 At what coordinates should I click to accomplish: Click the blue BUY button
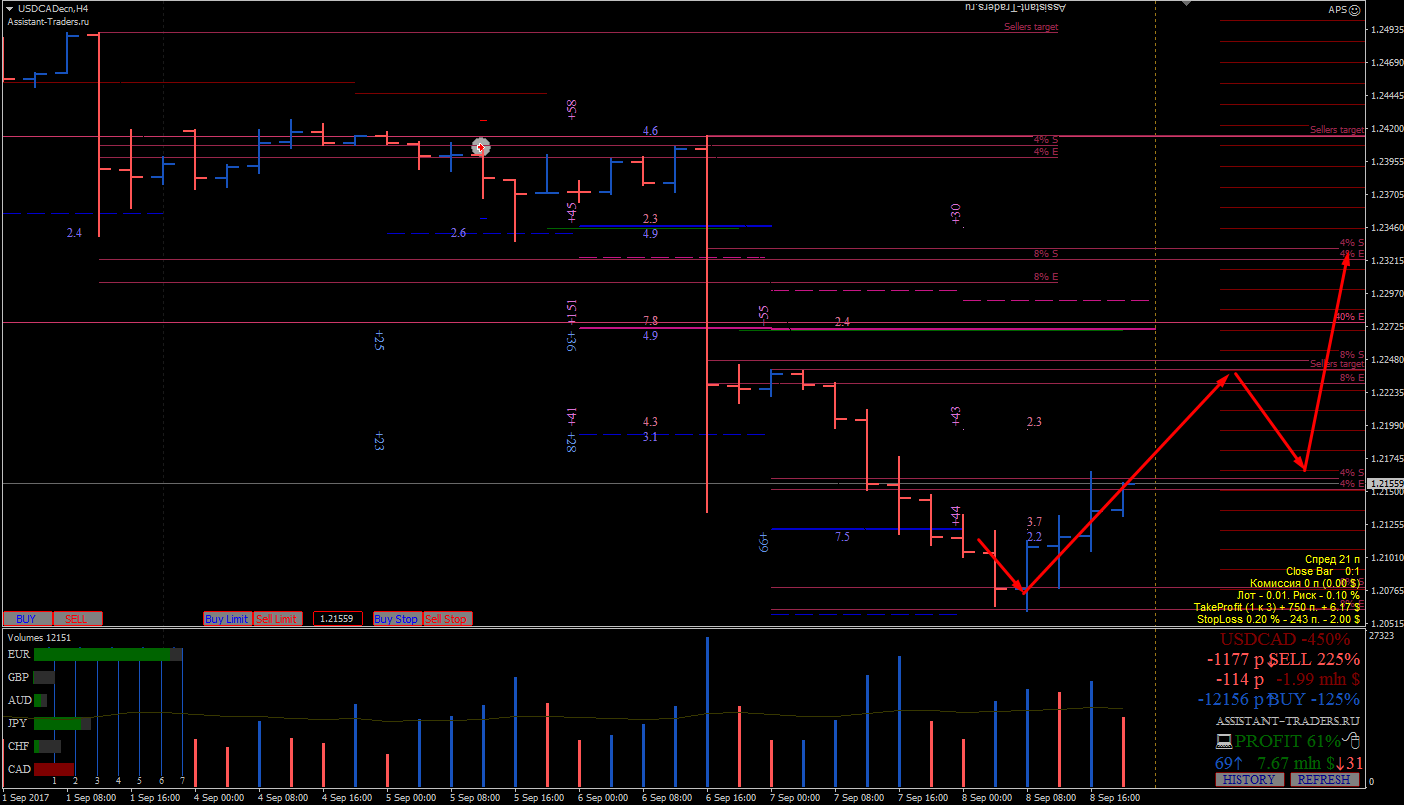[27, 619]
